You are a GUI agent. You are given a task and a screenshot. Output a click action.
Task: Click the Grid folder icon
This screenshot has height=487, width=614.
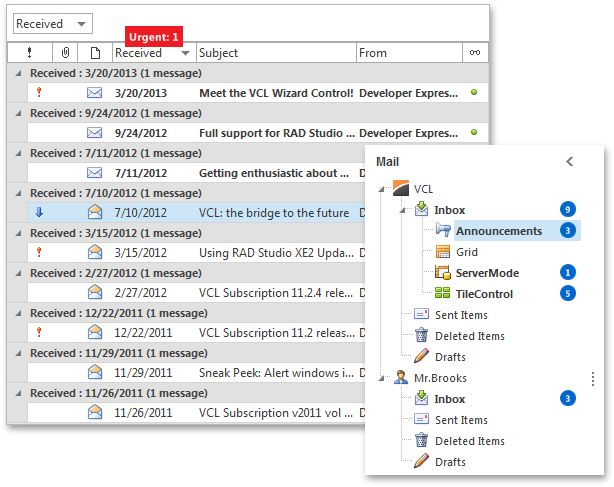pos(443,252)
